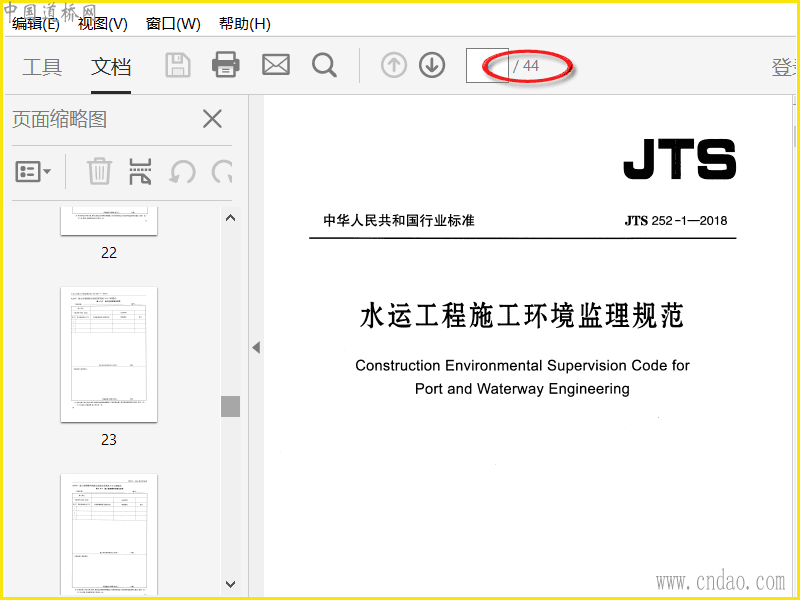The height and width of the screenshot is (600, 800).
Task: Switch to the 文档 tab
Action: click(111, 67)
